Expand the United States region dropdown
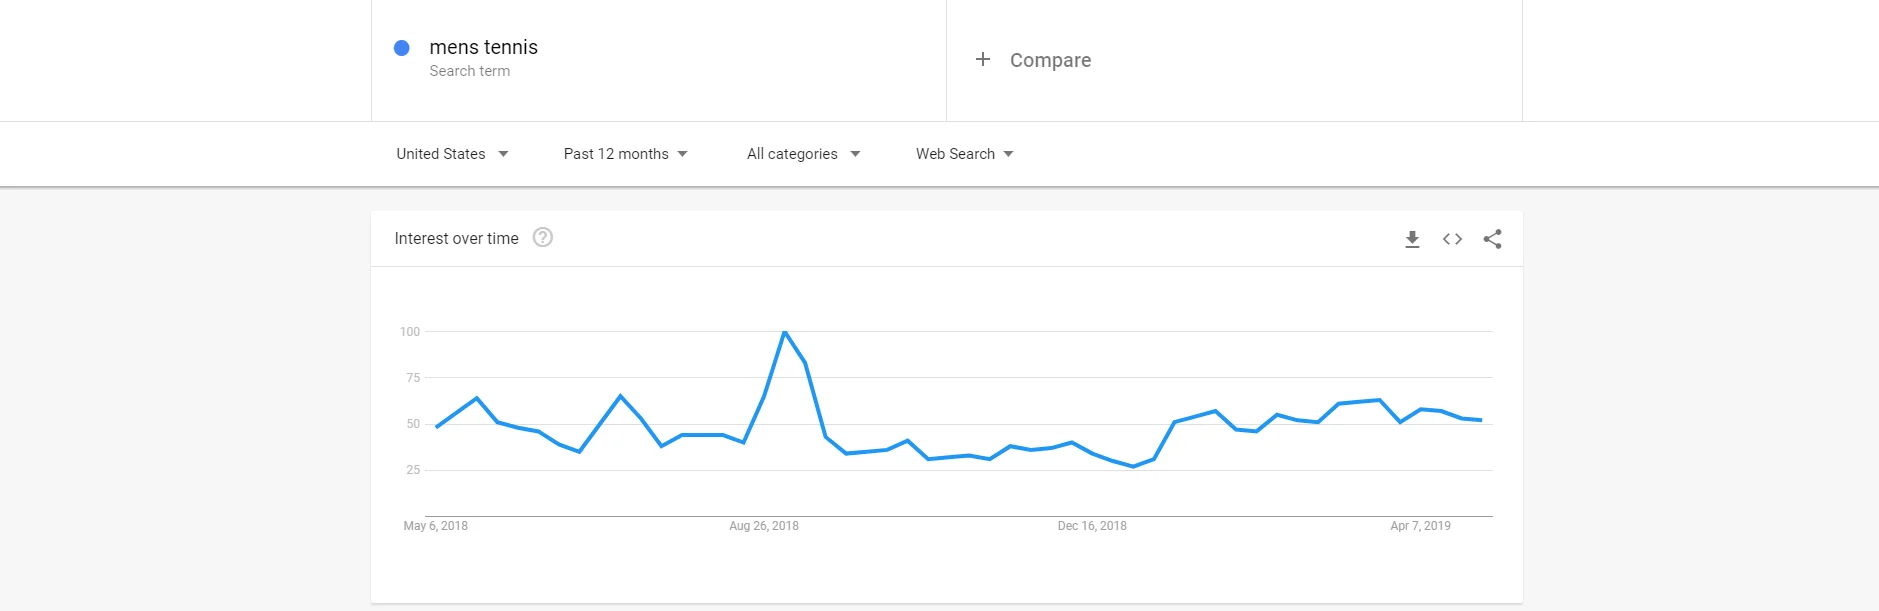 click(452, 154)
